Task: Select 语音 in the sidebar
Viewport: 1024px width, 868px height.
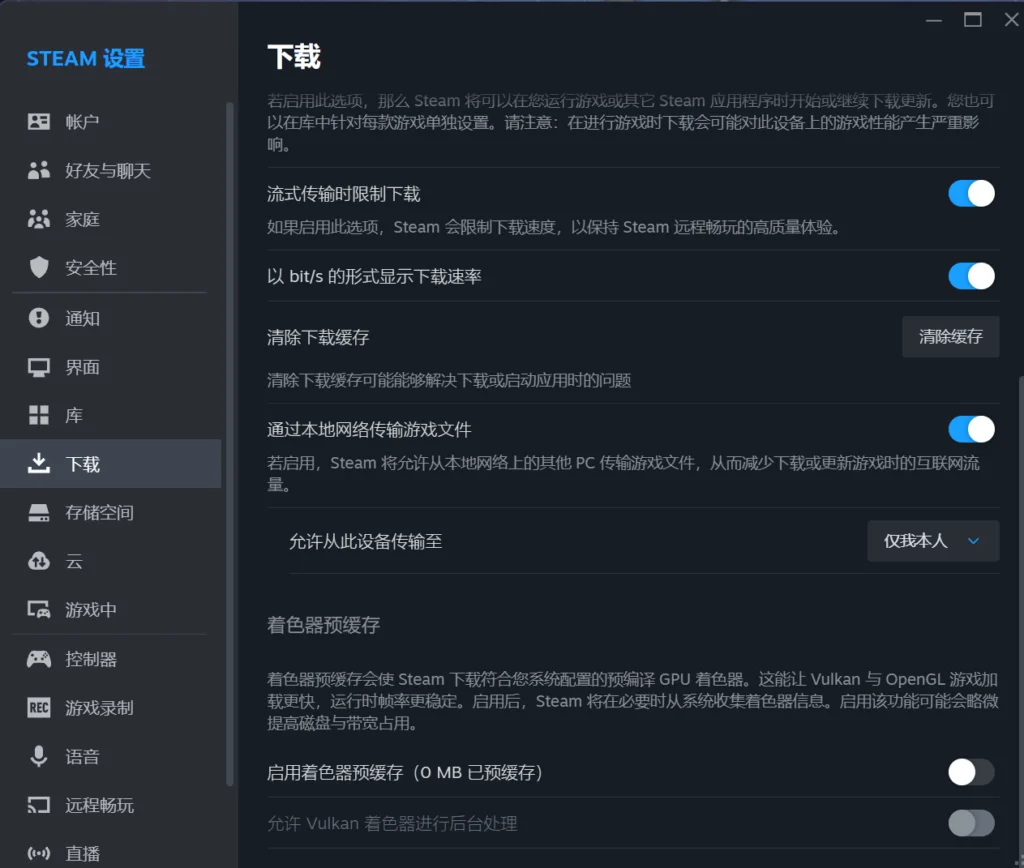Action: 110,756
